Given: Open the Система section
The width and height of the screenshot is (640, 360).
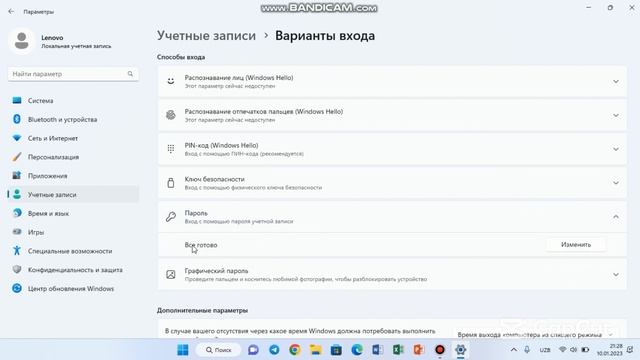Looking at the screenshot, I should pyautogui.click(x=73, y=100).
